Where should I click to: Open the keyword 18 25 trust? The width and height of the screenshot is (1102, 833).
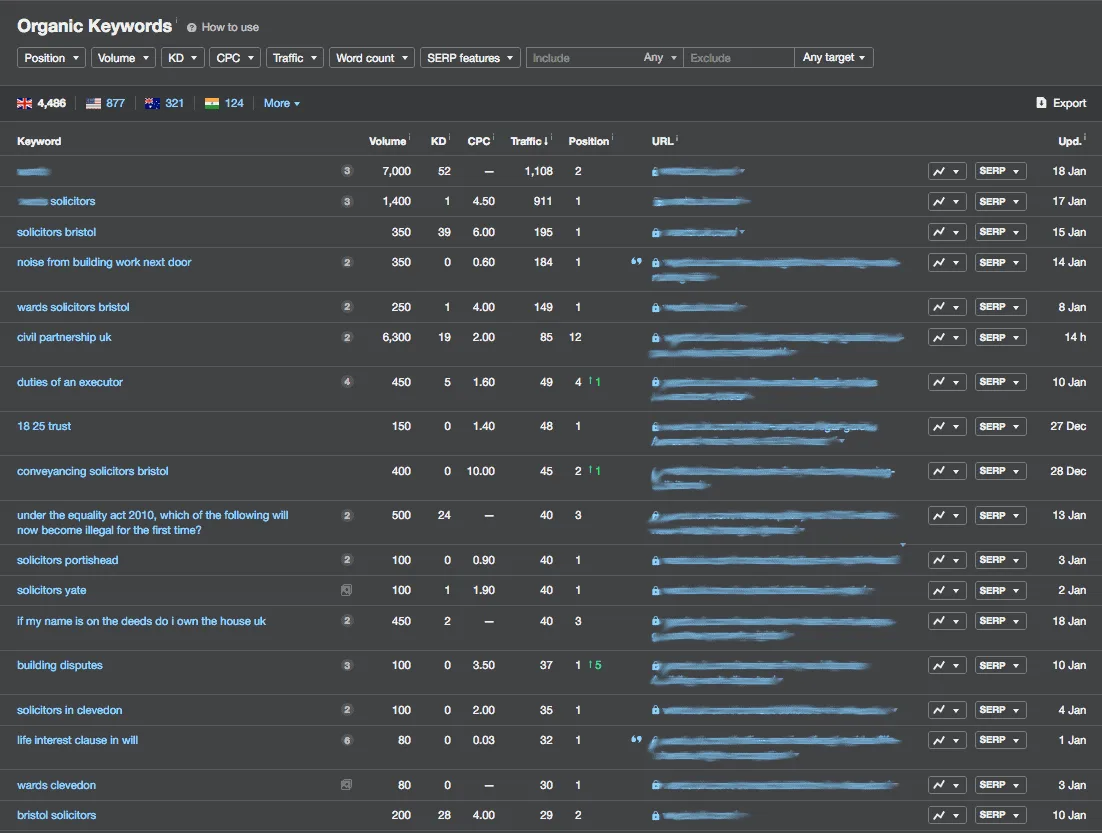[x=44, y=427]
